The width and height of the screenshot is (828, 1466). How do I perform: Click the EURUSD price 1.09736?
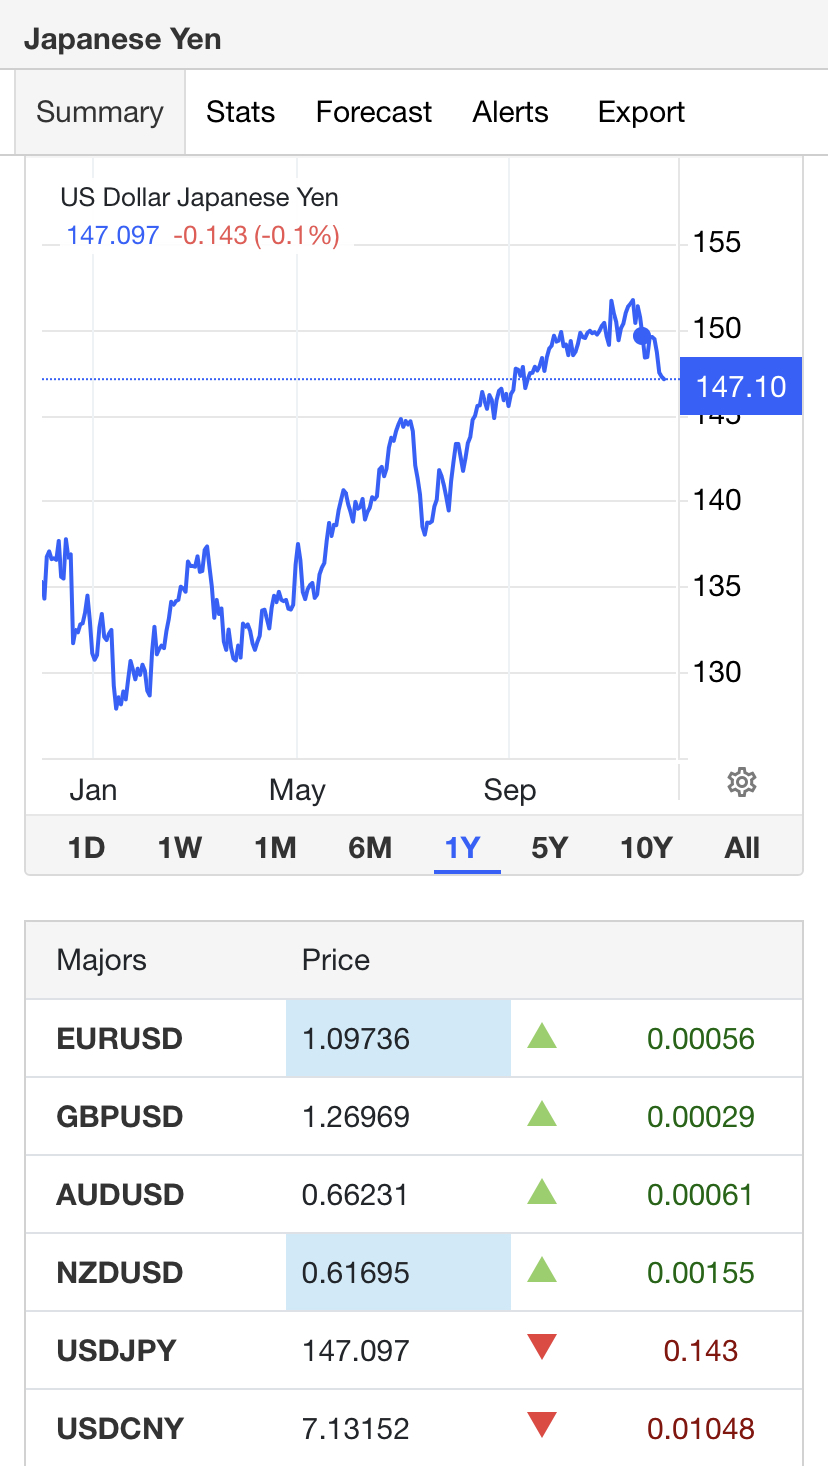tap(356, 1038)
